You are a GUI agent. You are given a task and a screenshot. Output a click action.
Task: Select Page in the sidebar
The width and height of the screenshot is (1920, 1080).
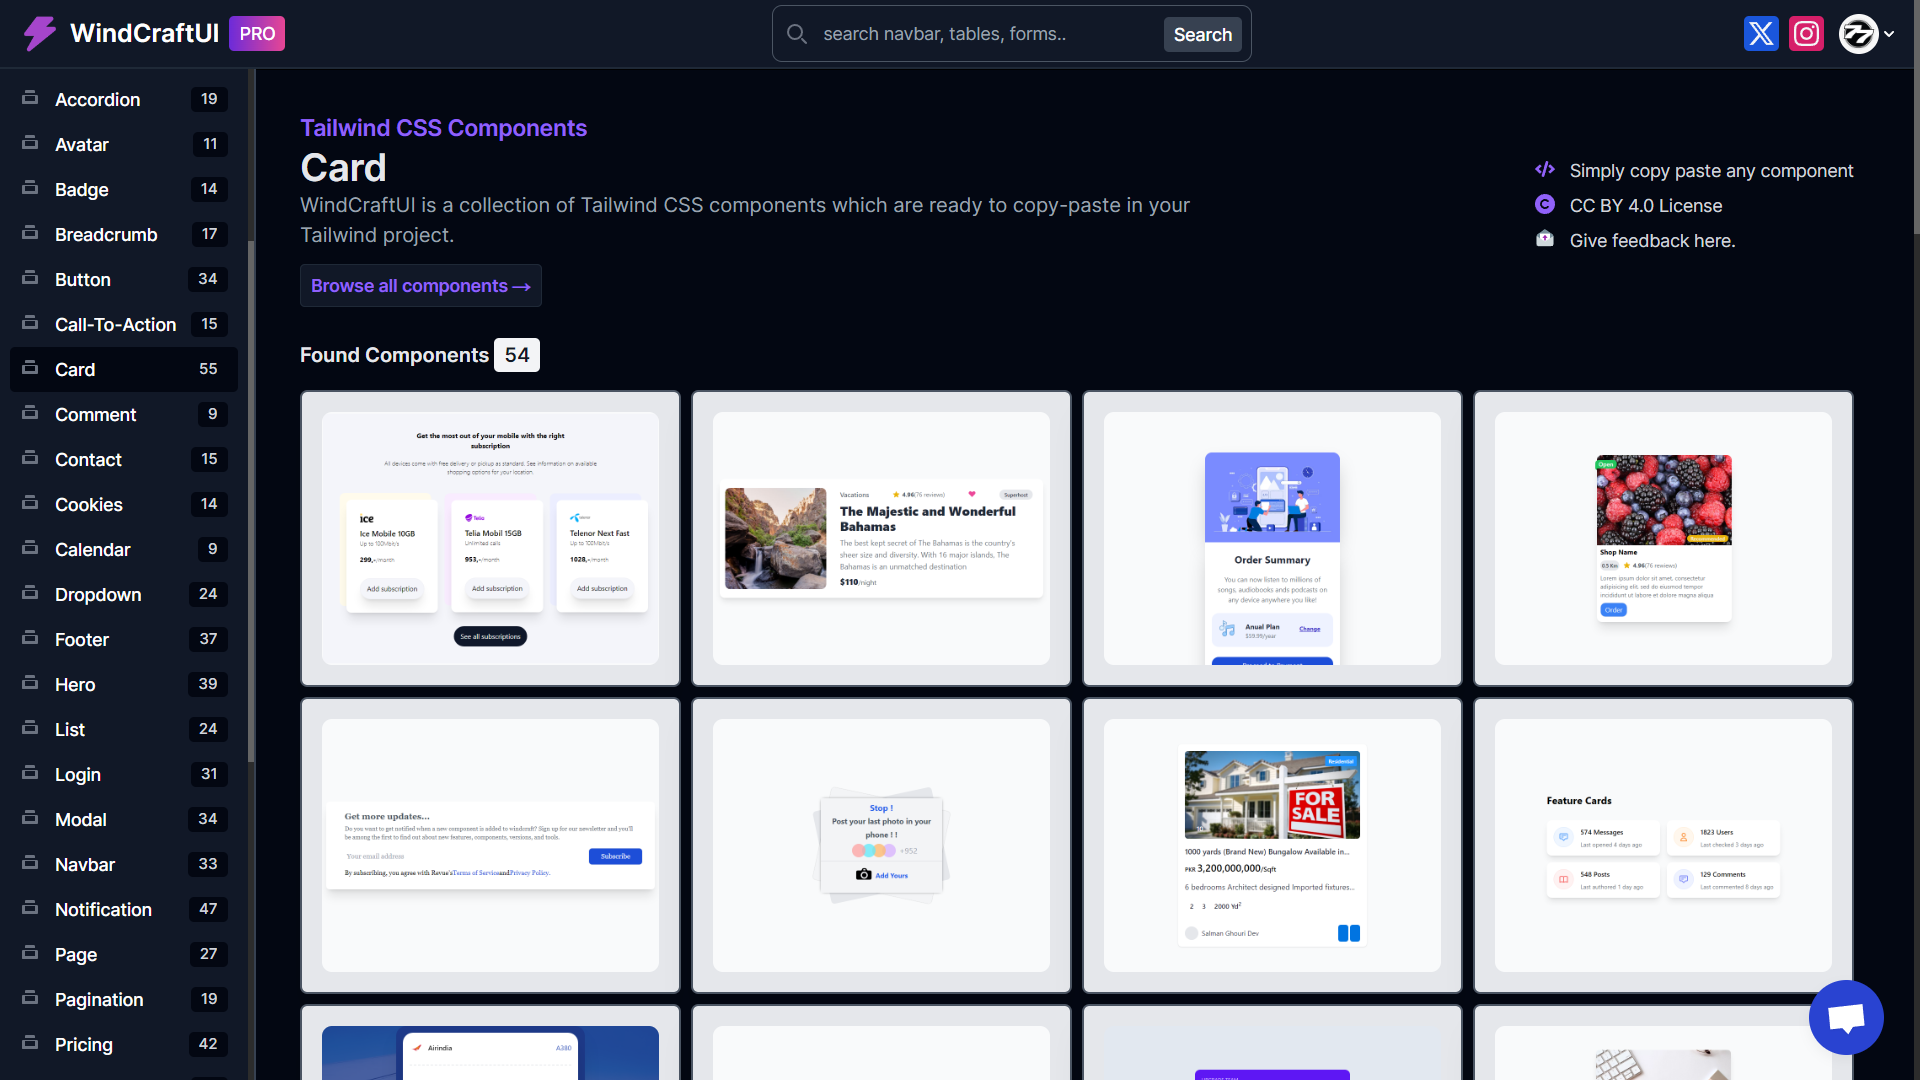pos(124,954)
